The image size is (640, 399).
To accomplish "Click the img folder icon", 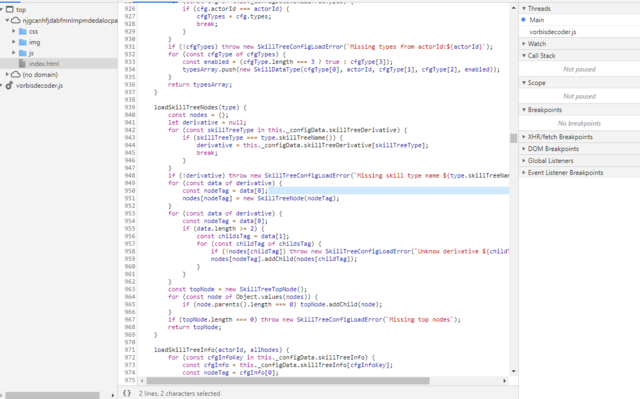I will [x=23, y=42].
